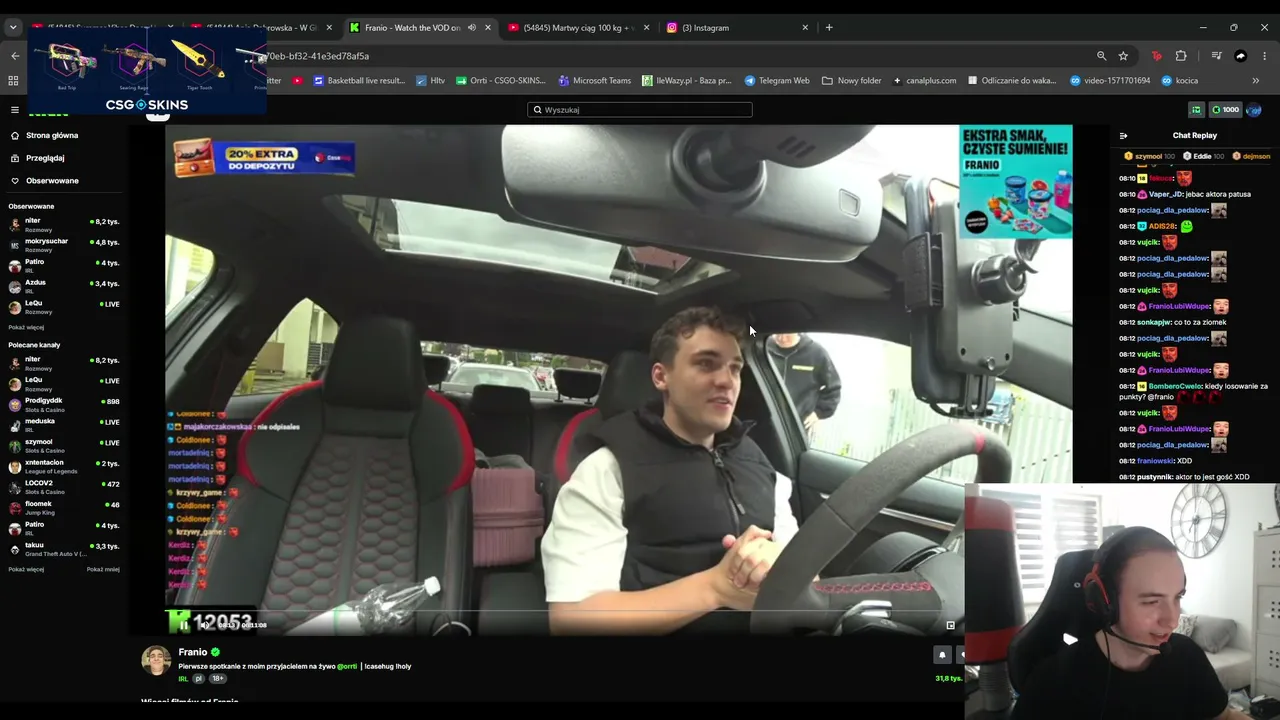Close the Martwy ciąg 100 kg tab

point(646,28)
